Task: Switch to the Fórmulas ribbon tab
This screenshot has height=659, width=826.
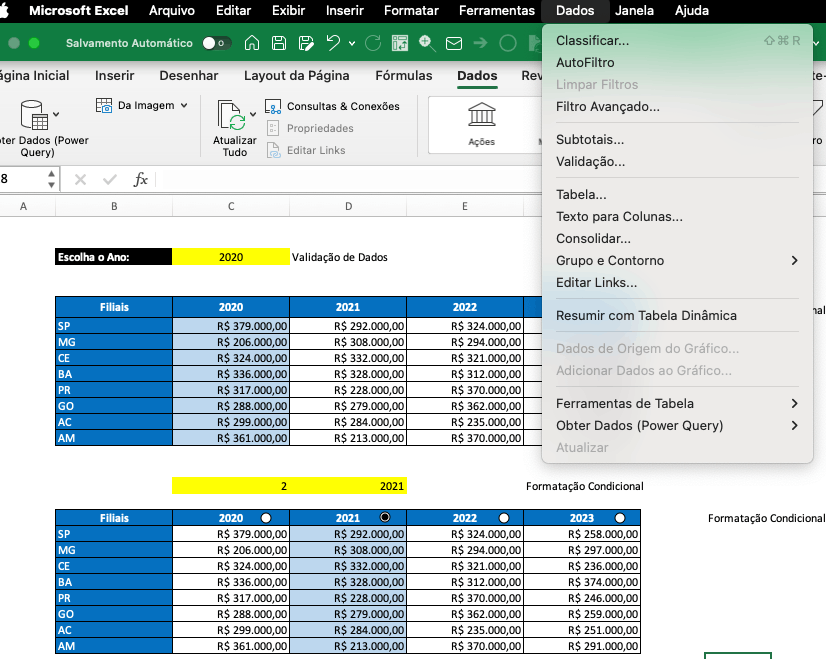Action: tap(404, 76)
